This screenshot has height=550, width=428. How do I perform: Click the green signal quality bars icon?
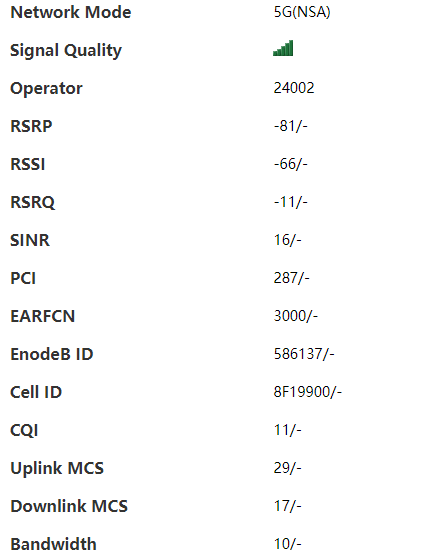(283, 48)
